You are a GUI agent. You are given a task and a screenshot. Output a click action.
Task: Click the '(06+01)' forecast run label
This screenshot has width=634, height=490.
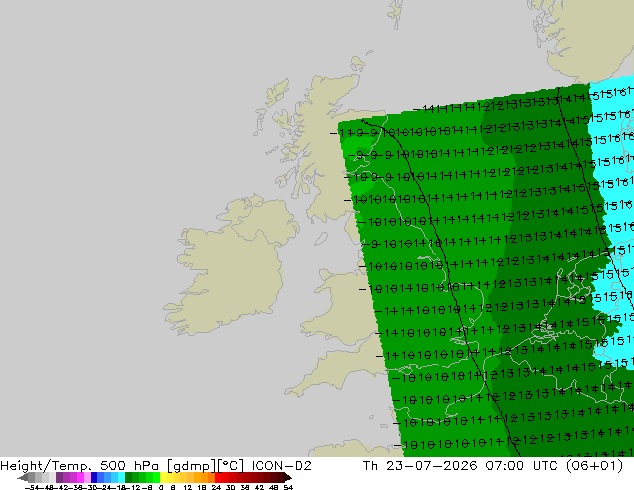(x=594, y=466)
